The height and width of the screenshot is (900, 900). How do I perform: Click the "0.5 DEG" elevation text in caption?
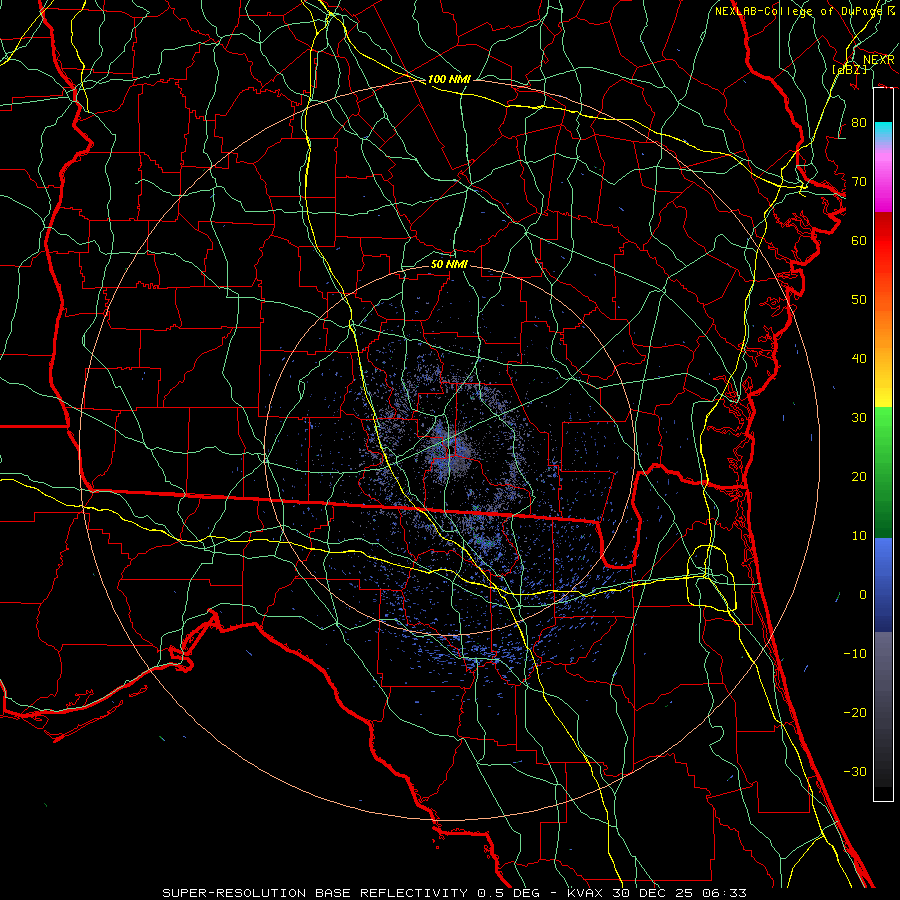pos(508,893)
